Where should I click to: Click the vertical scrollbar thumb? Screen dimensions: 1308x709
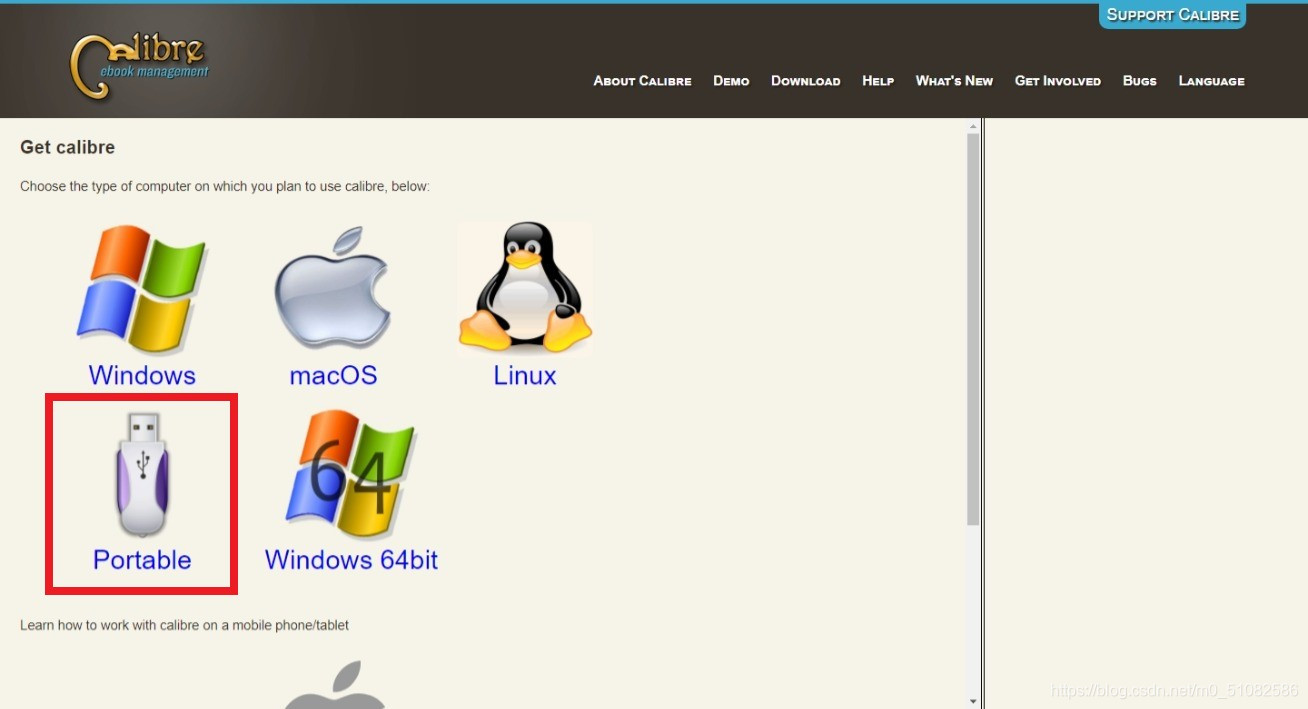[973, 330]
